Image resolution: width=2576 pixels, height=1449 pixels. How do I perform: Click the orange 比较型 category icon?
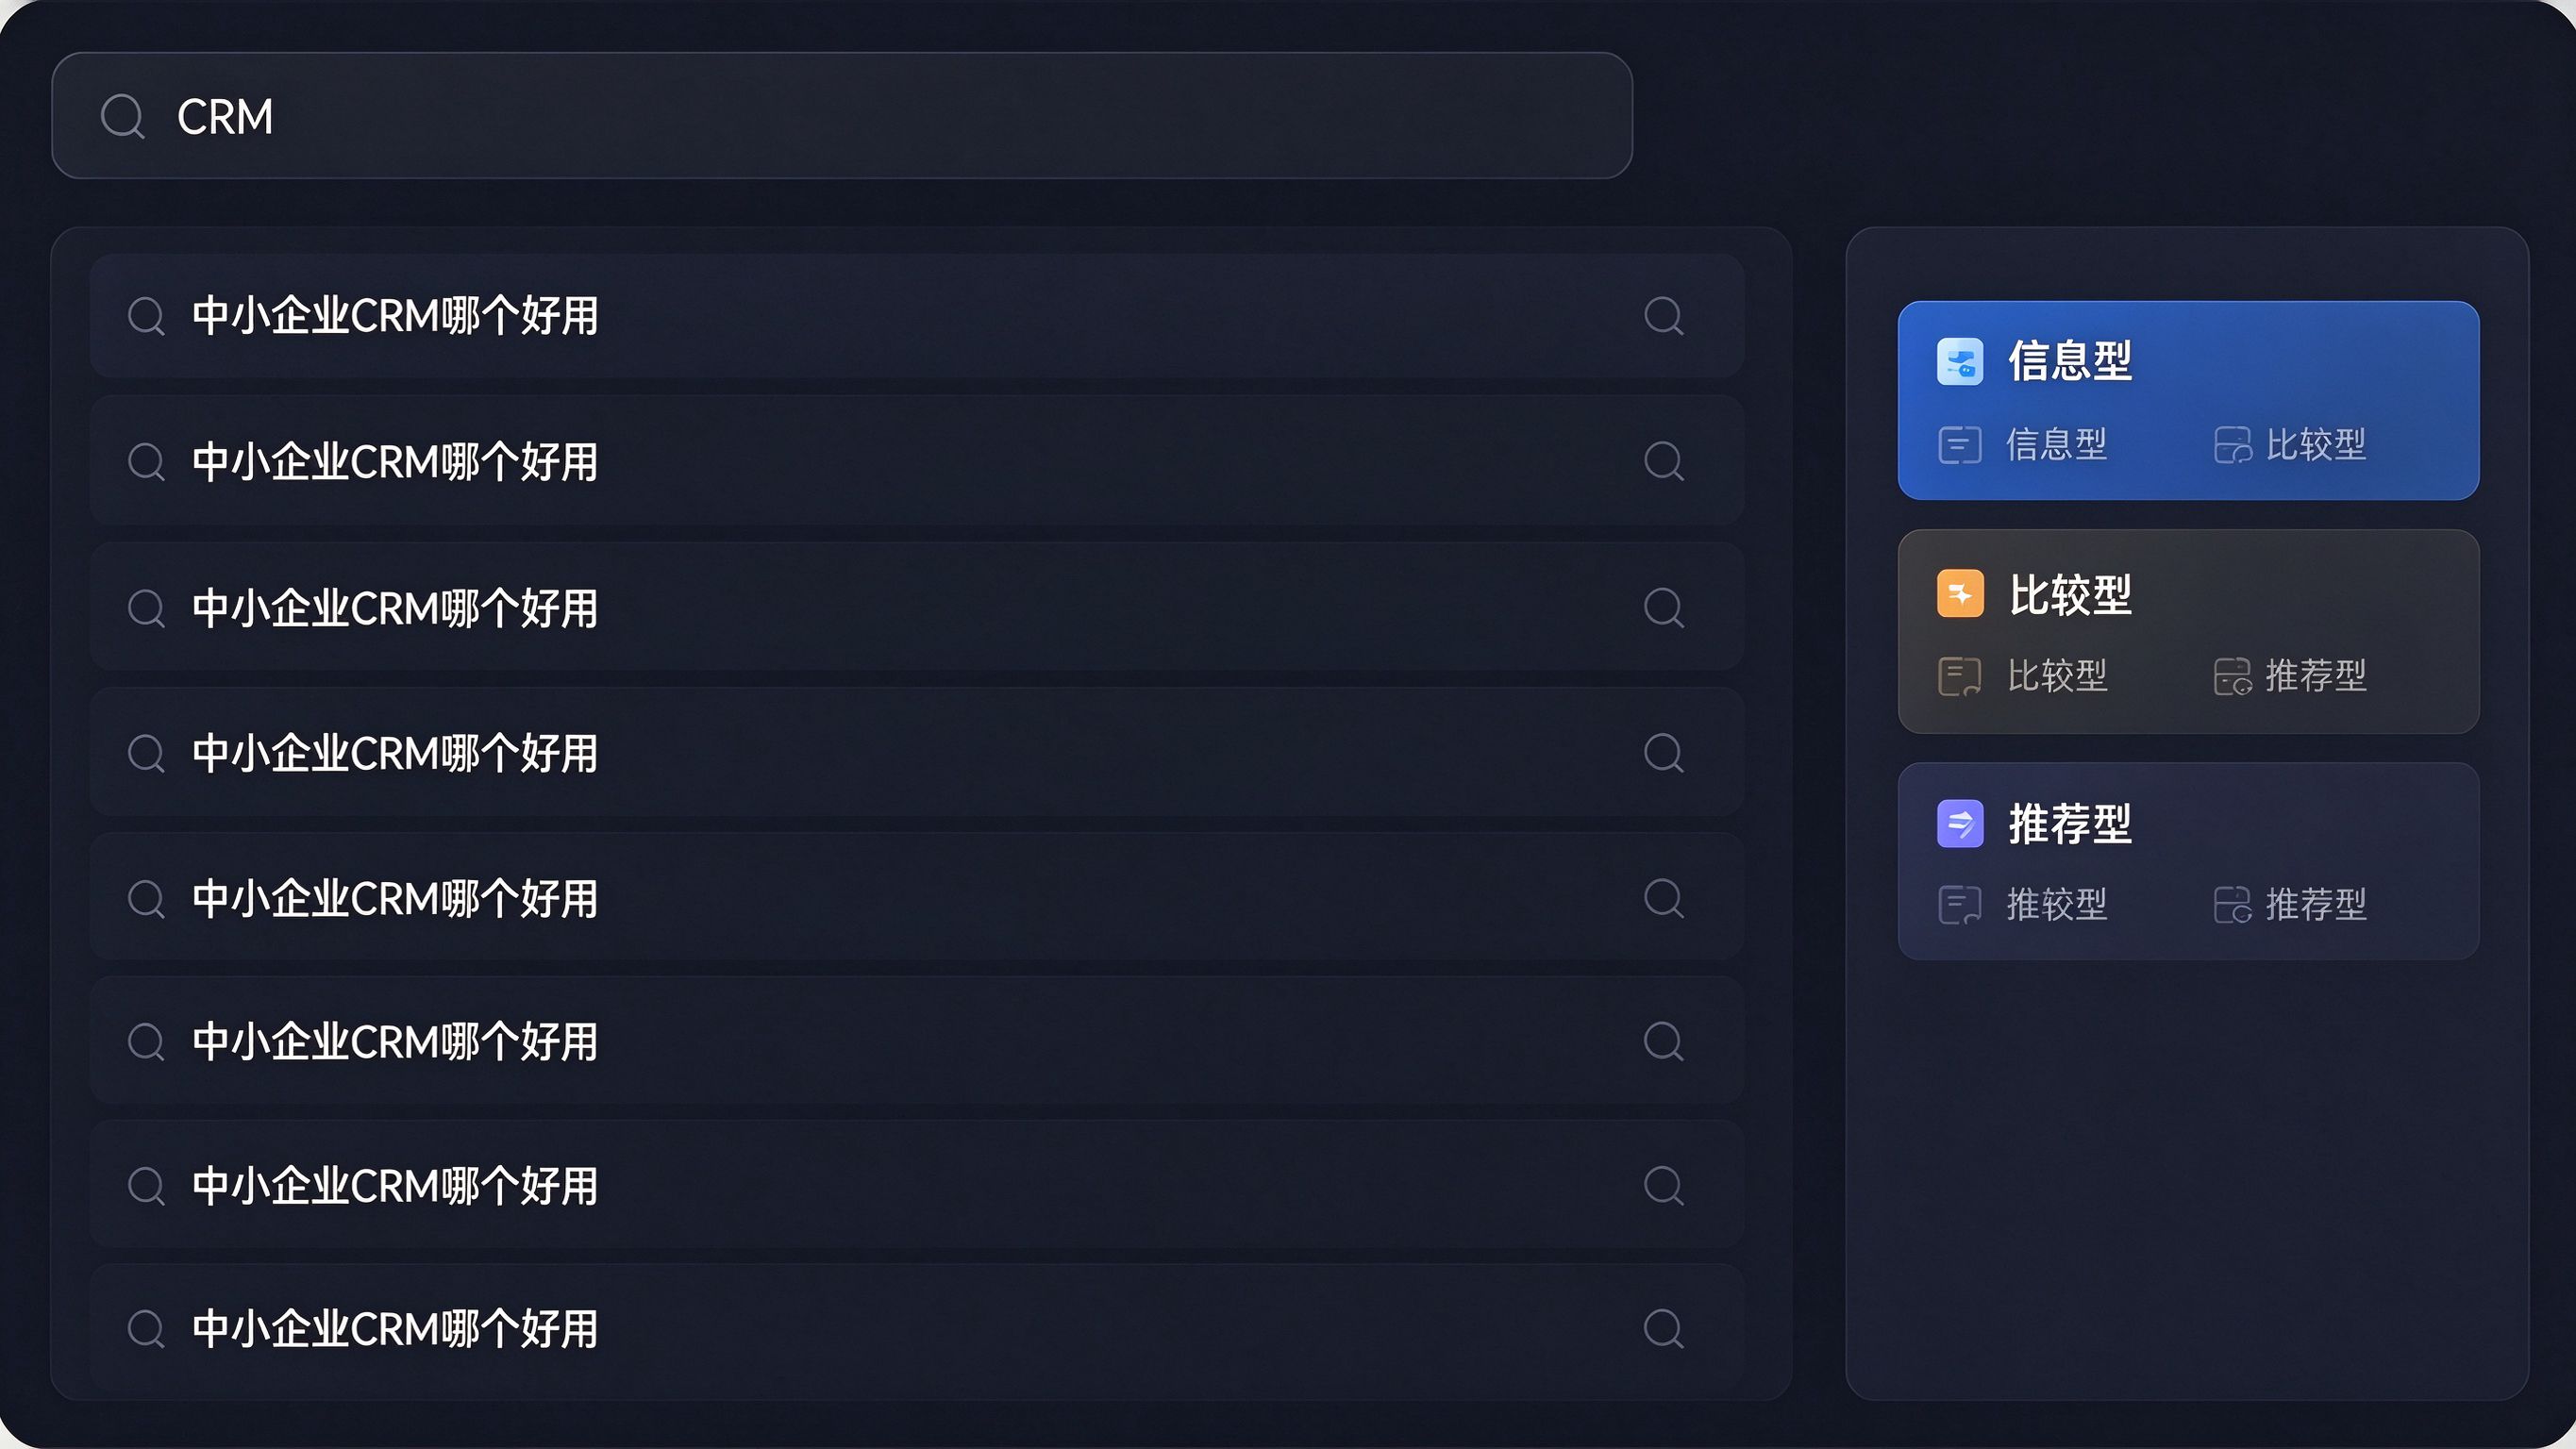pos(1960,594)
